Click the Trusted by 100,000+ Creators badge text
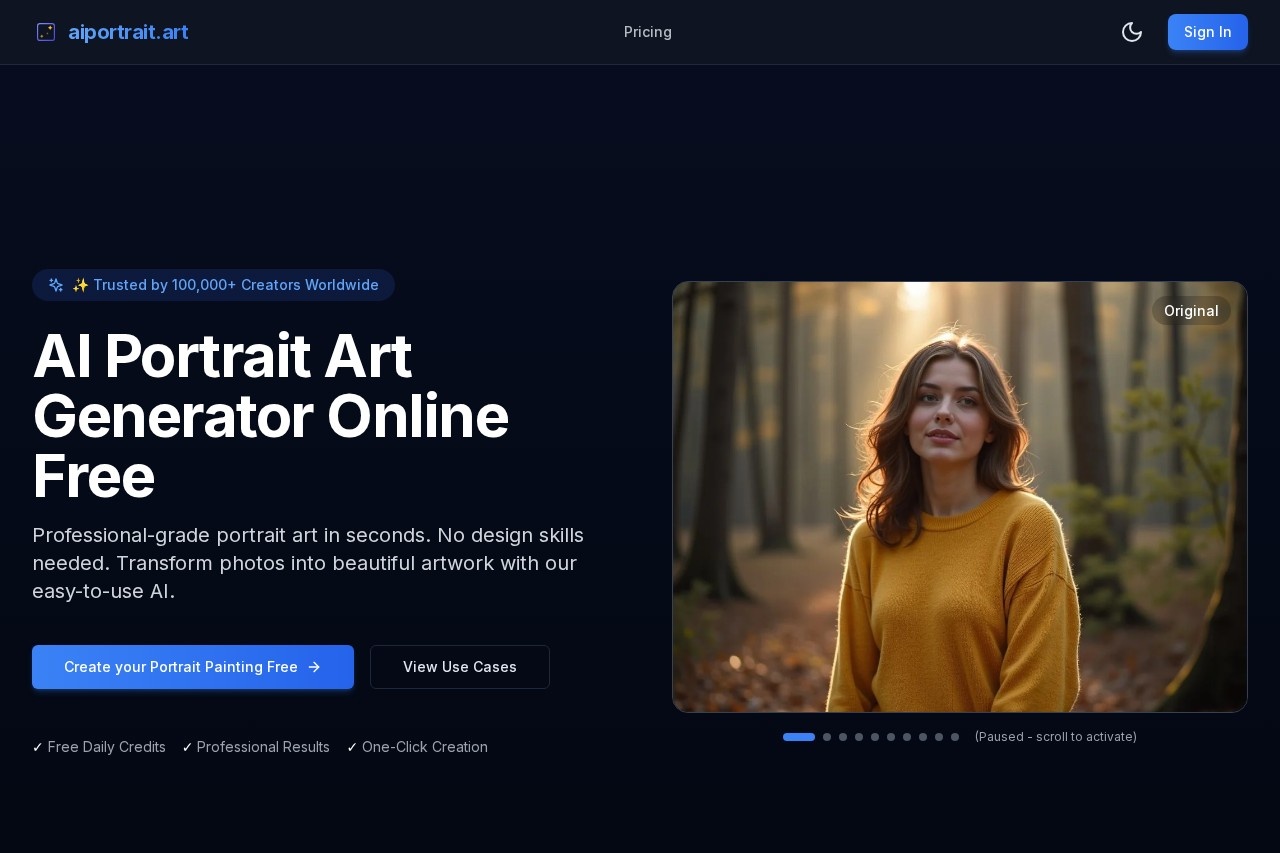 point(235,285)
